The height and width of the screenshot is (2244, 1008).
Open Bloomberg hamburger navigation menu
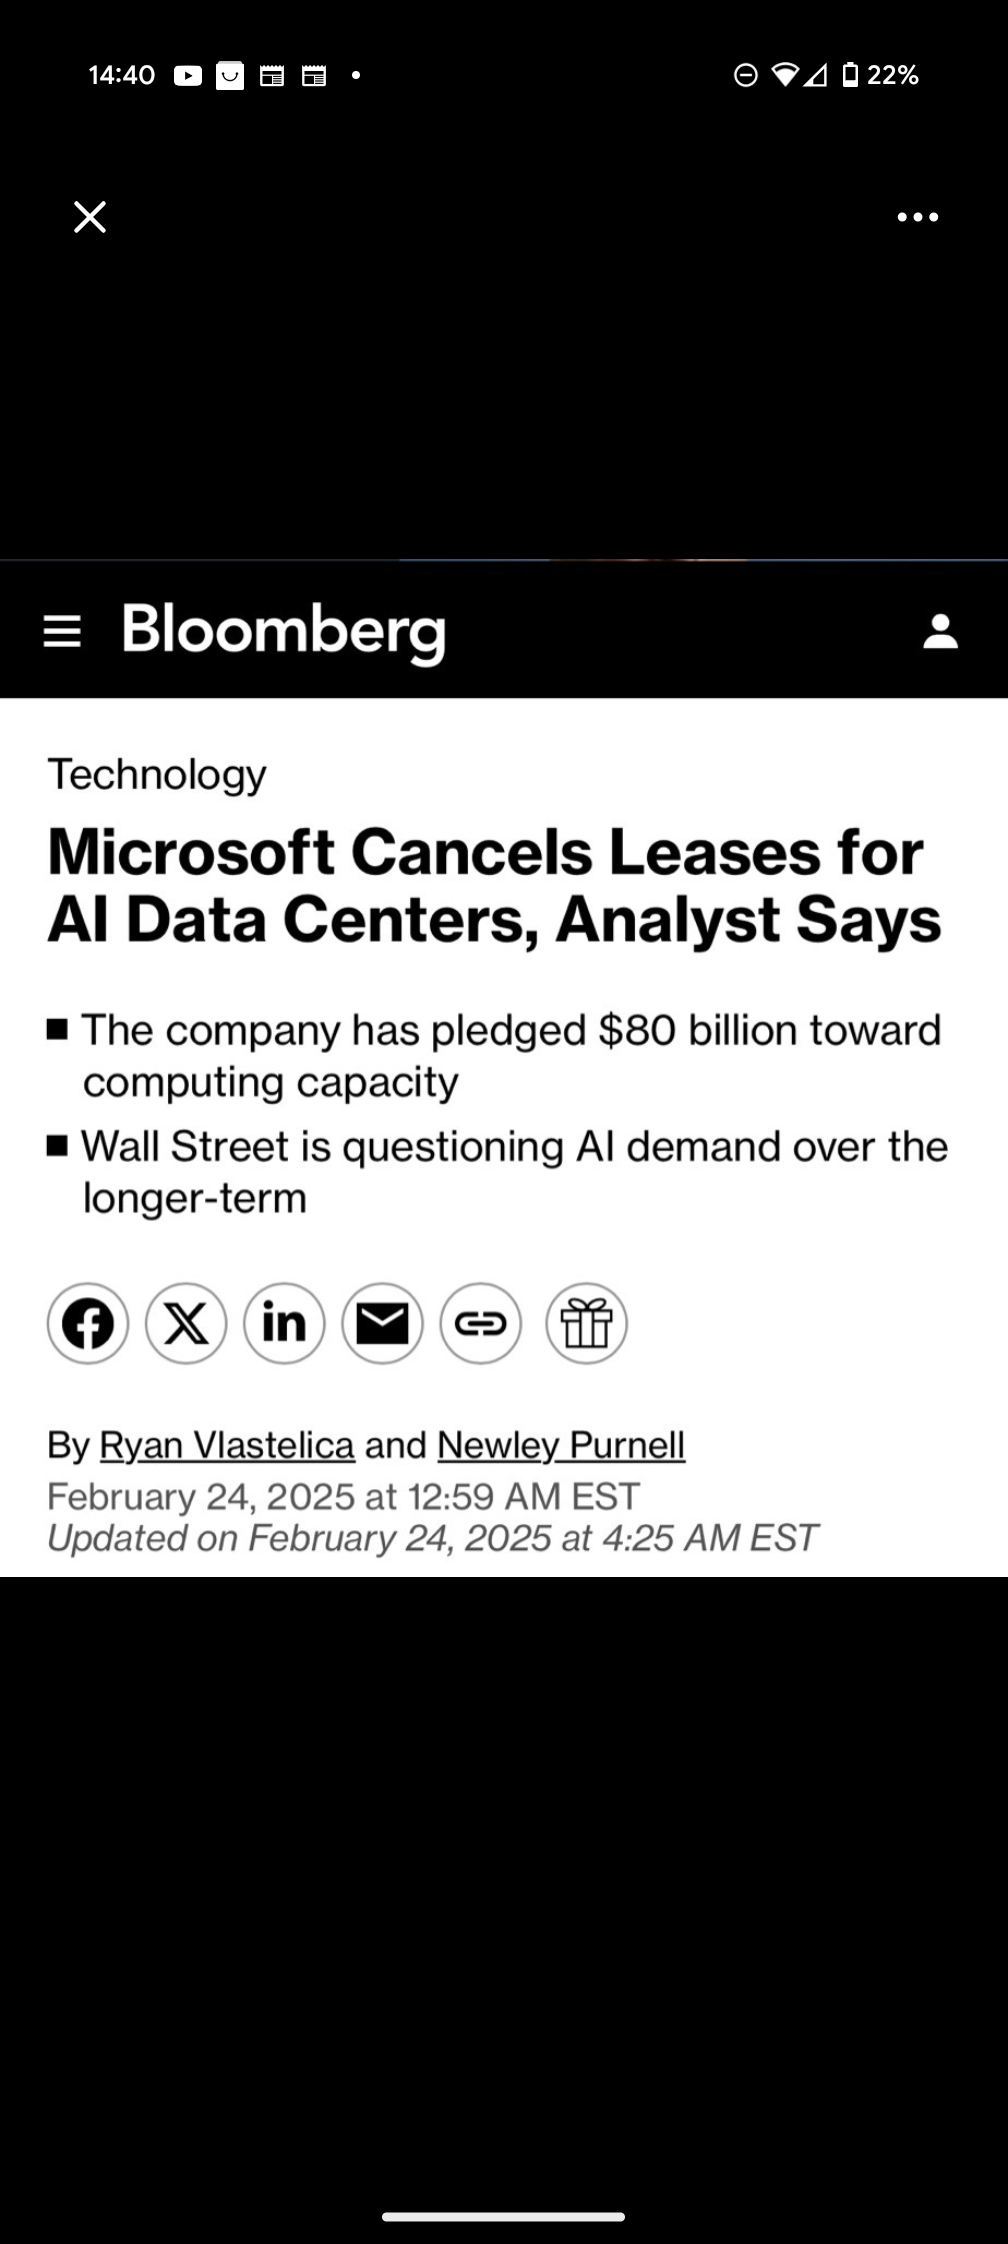click(x=62, y=632)
